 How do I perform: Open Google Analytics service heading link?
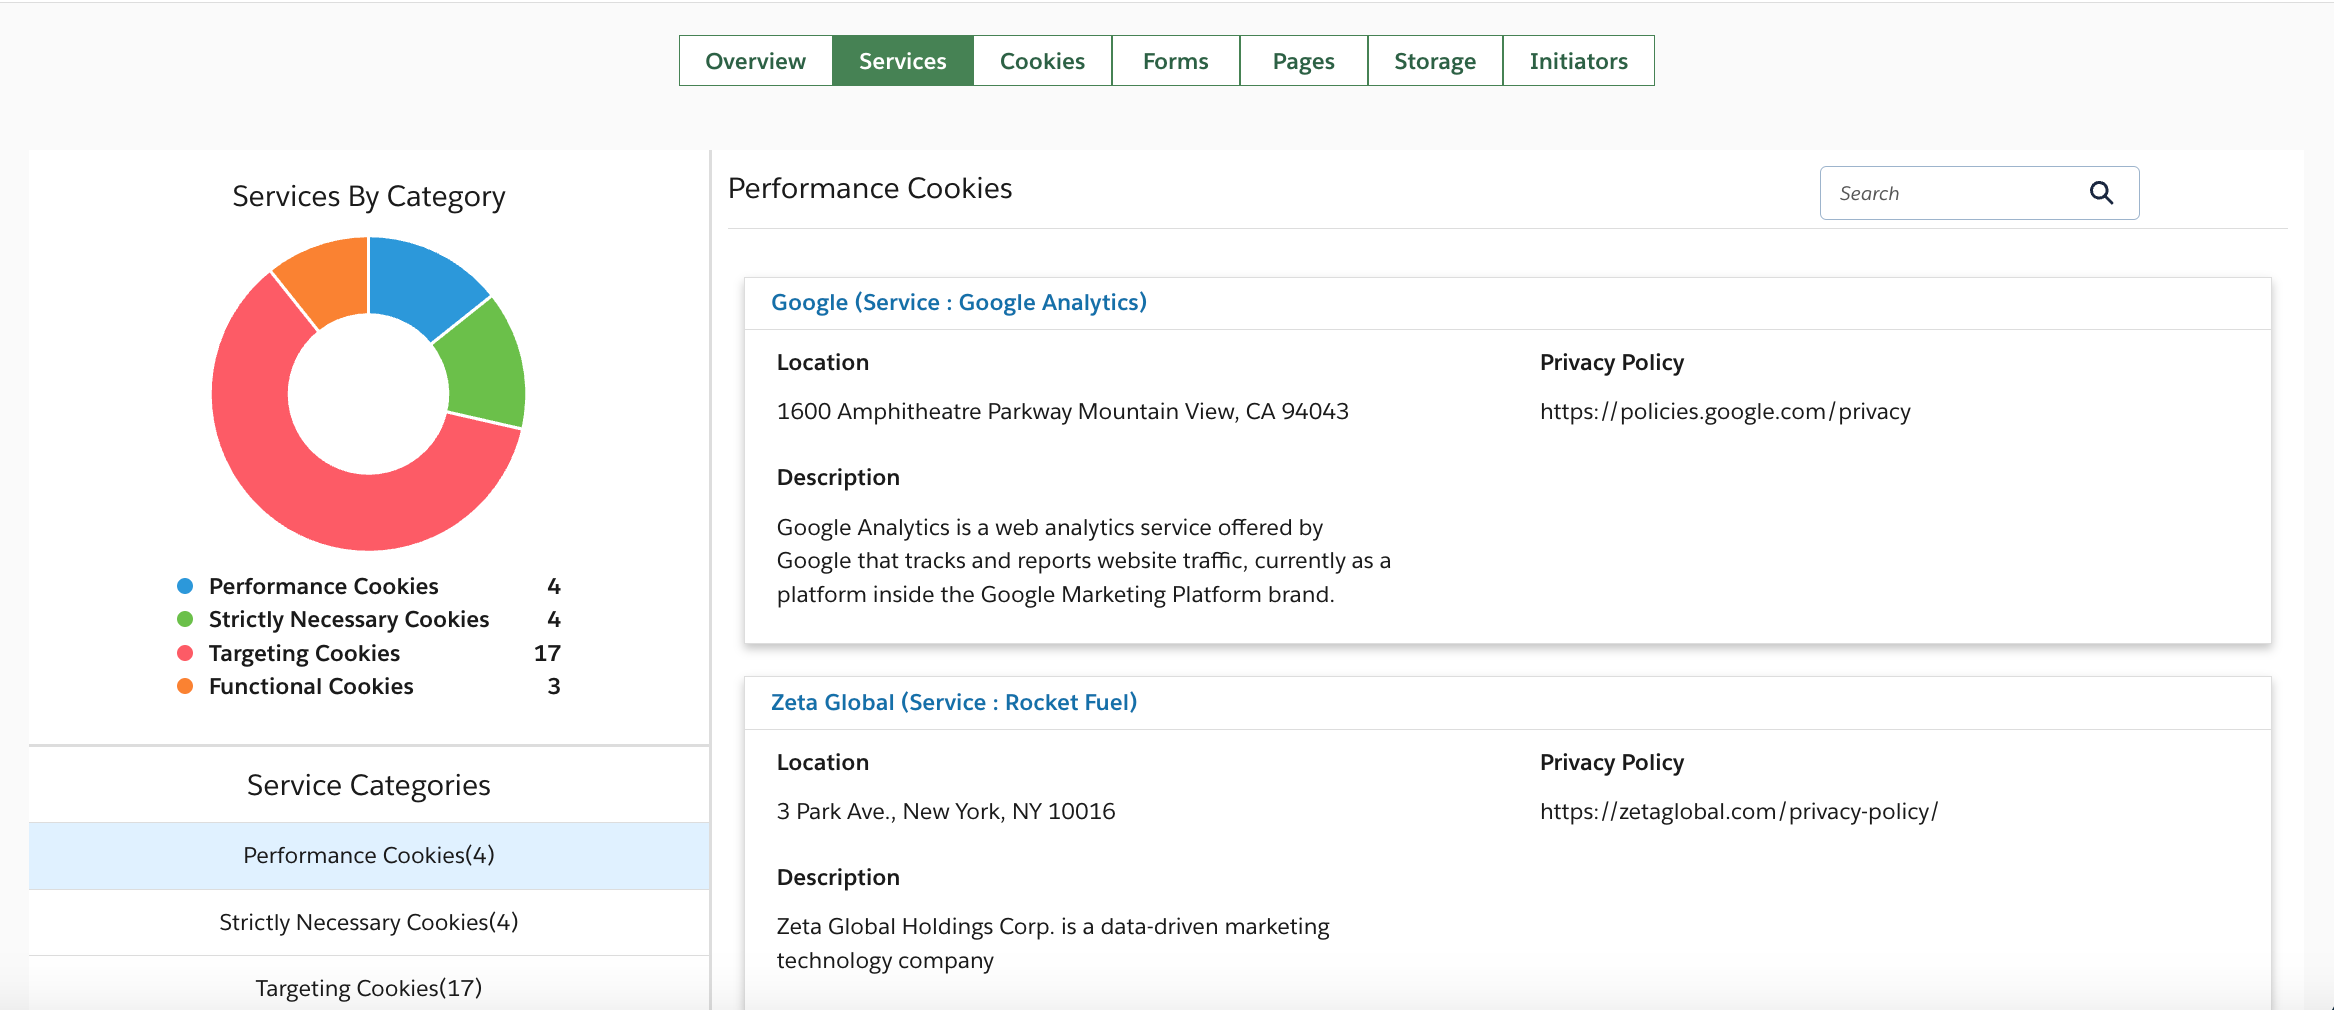pos(958,302)
